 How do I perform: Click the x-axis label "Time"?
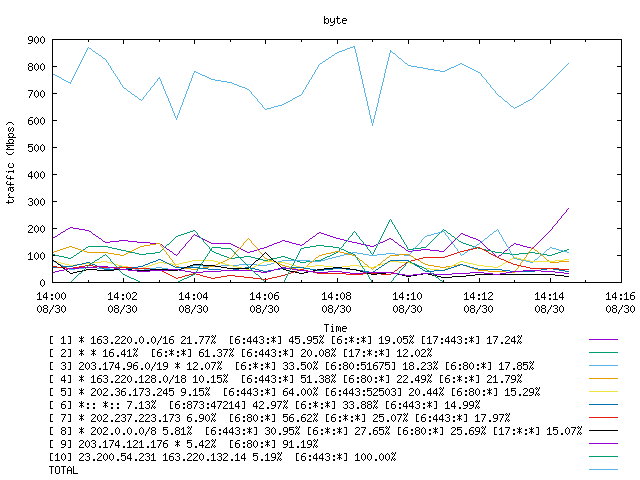click(x=336, y=328)
